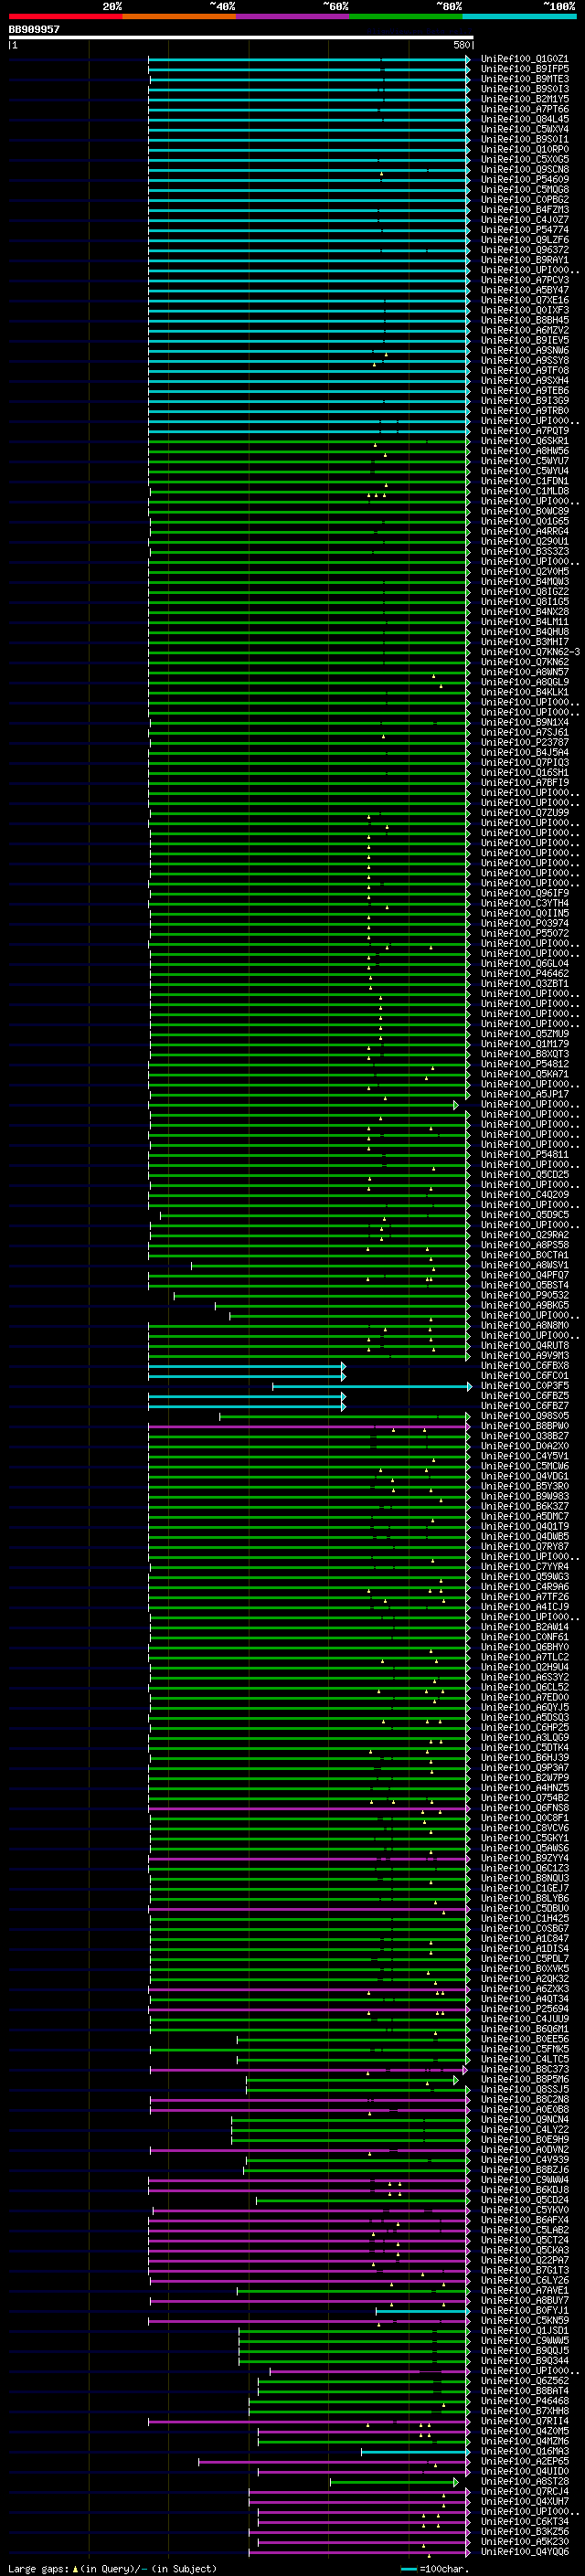Click the UniRef100_Q38B27 hit label

525,1436
